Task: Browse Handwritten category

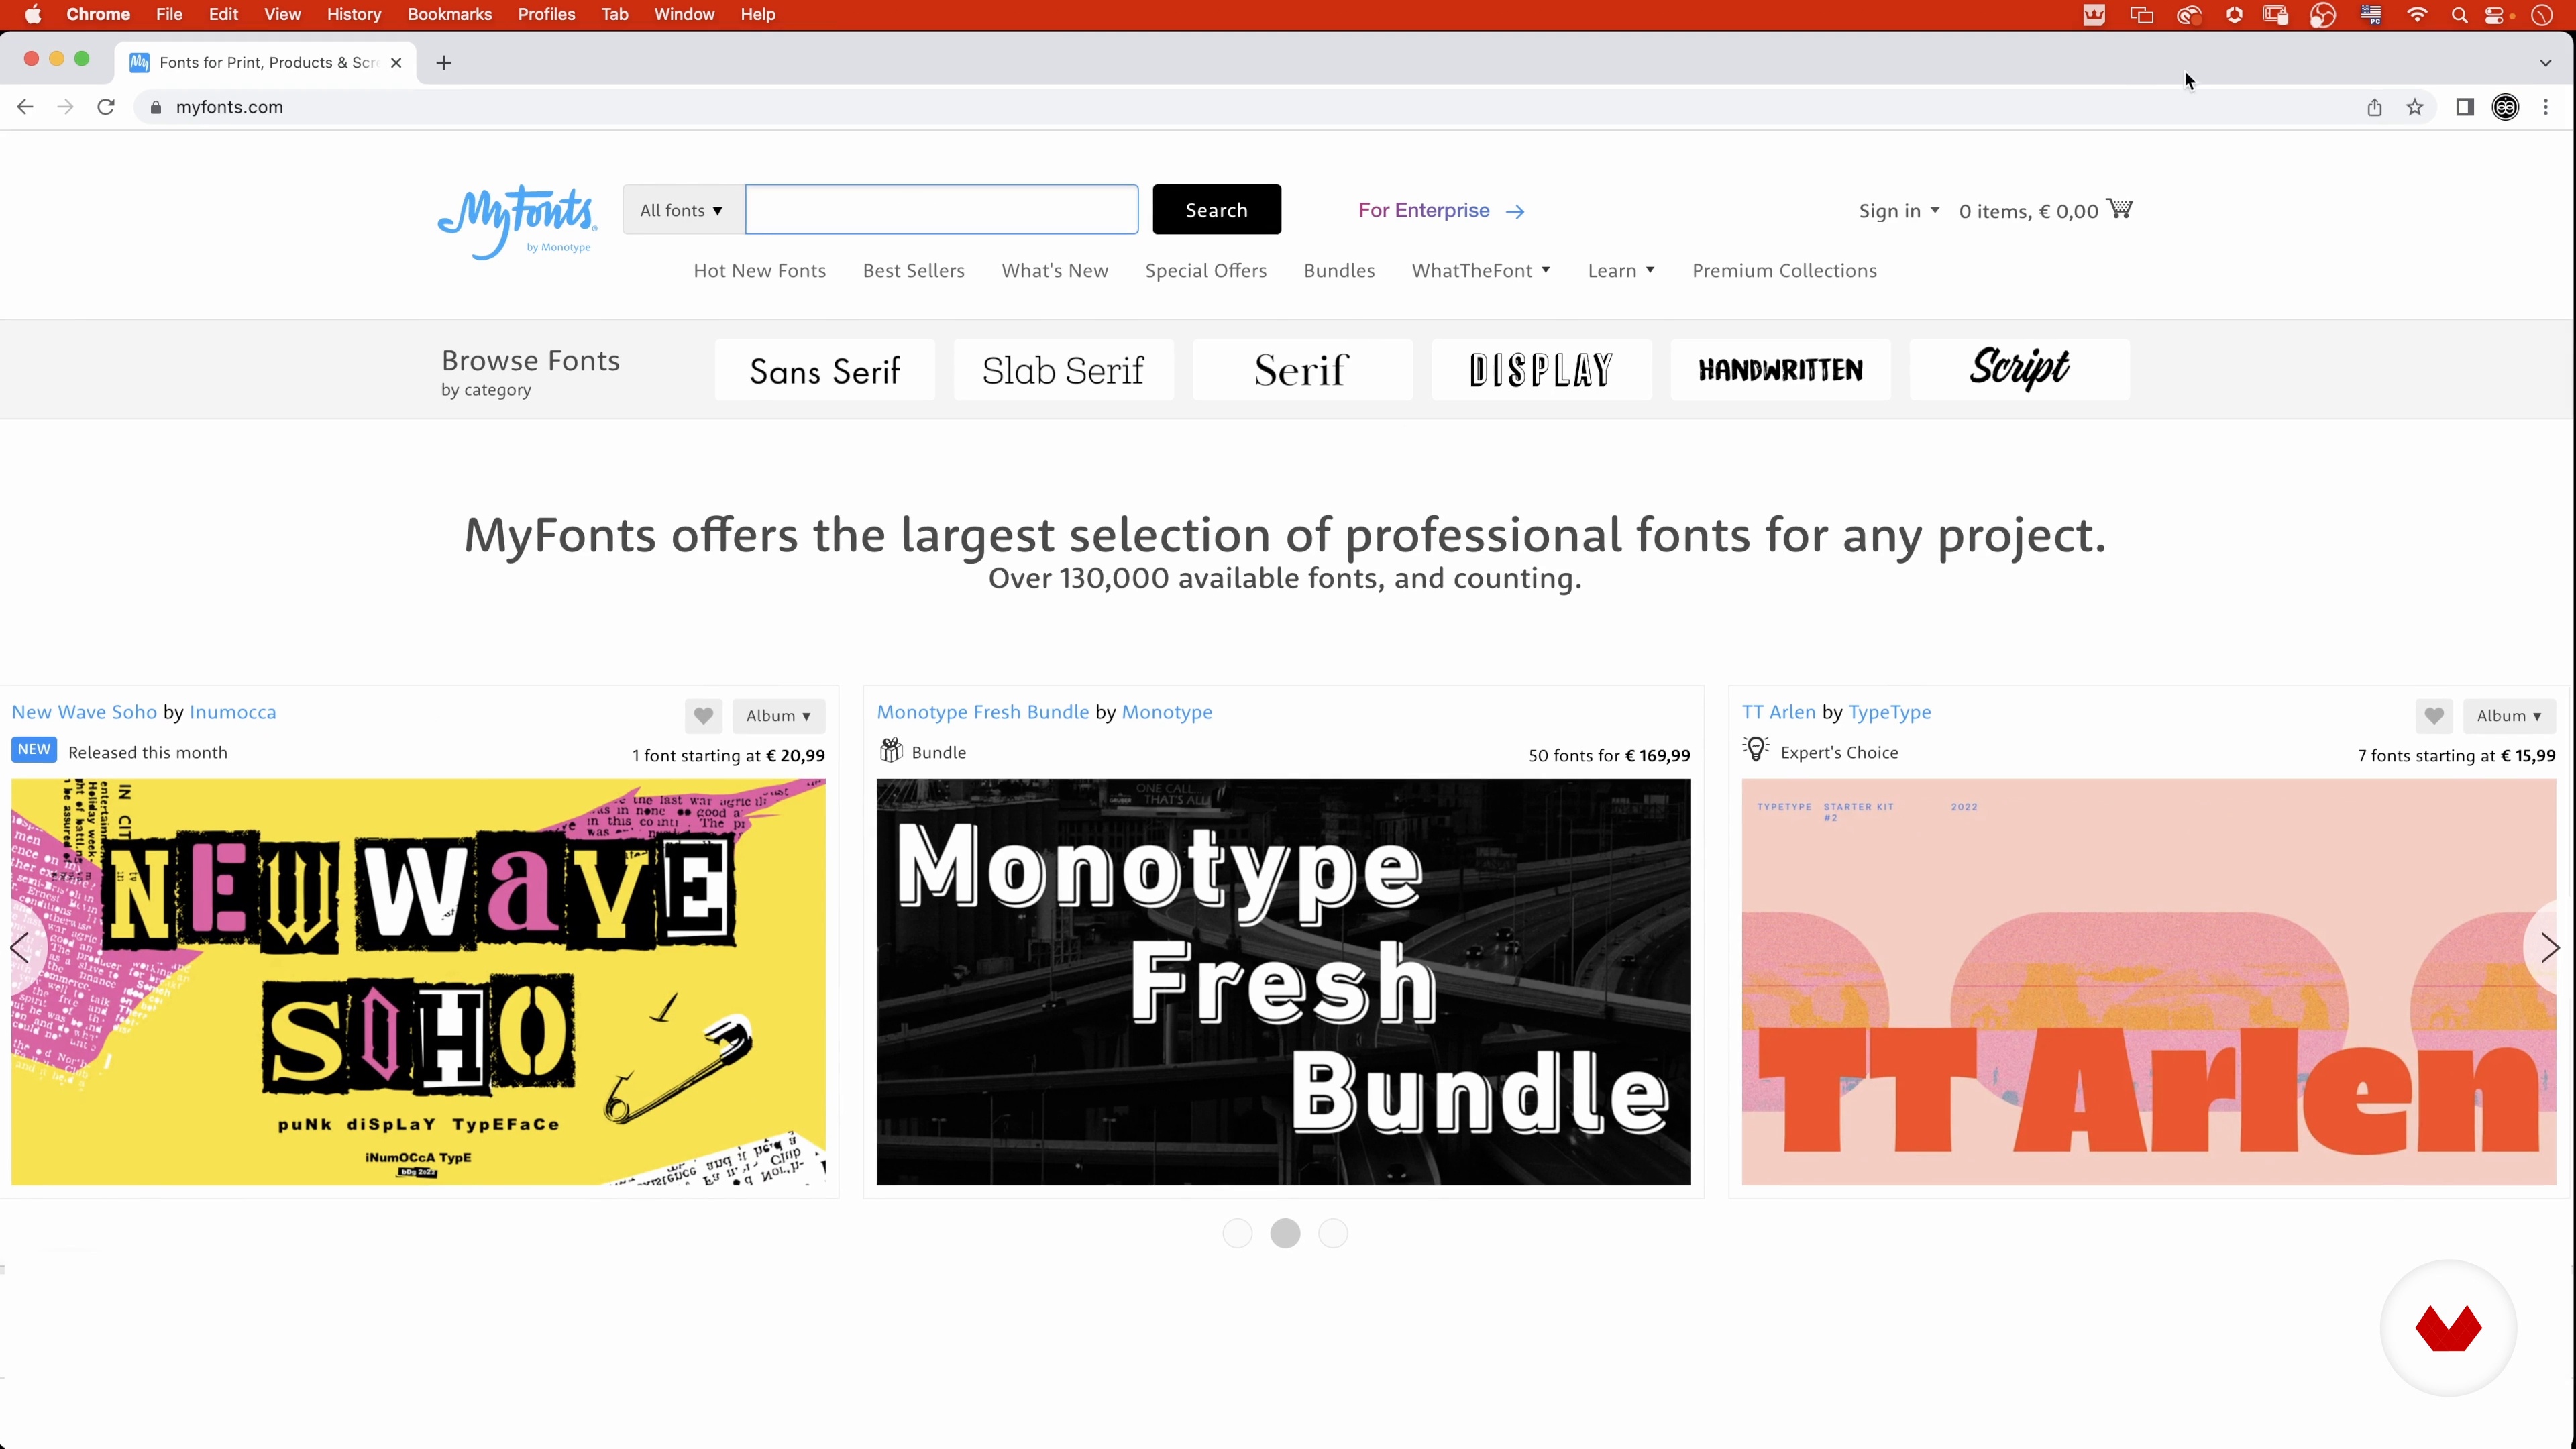Action: 1780,370
